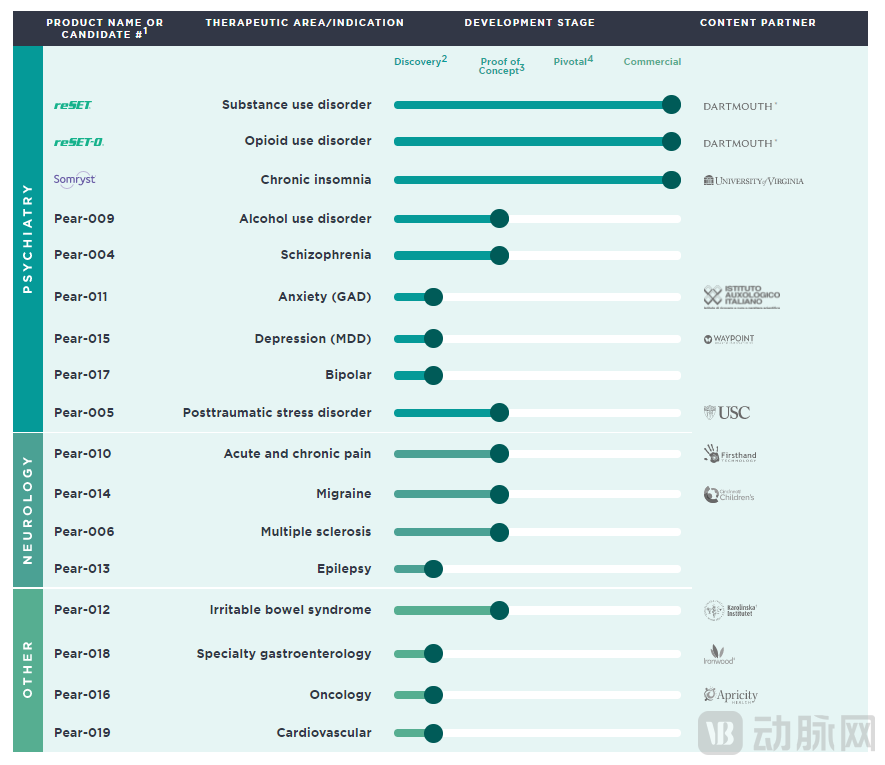Screen dimensions: 885x765
Task: Click the Therapeutic Area/Indication header
Action: point(304,23)
